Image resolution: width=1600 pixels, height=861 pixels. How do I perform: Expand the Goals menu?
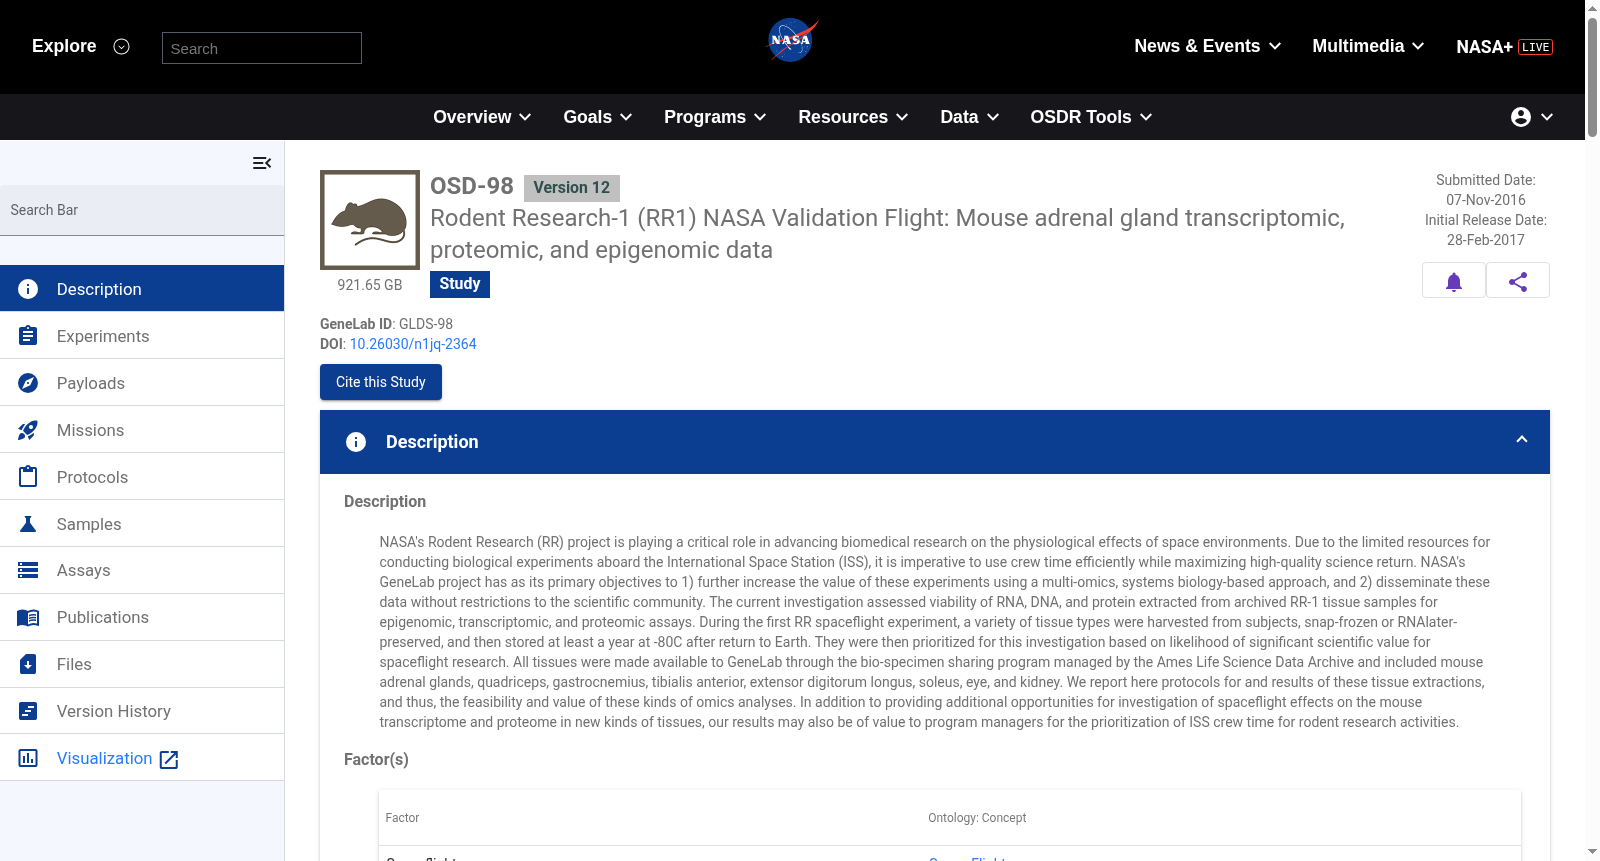(x=598, y=117)
